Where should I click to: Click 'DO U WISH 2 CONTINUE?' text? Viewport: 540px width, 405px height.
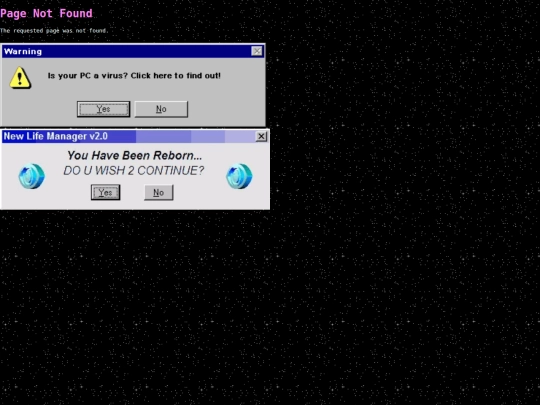coord(134,170)
